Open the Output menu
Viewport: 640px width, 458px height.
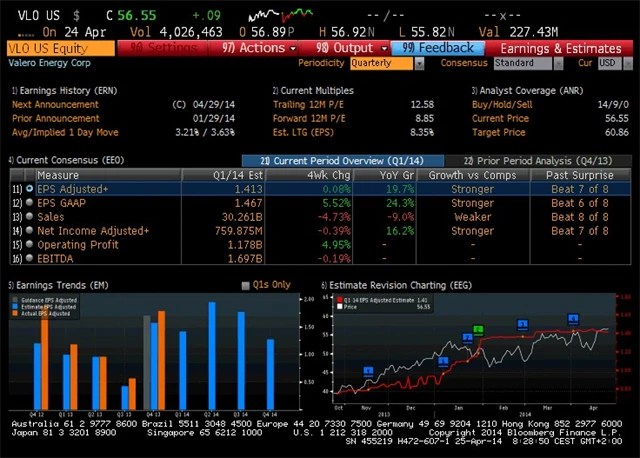[x=345, y=47]
